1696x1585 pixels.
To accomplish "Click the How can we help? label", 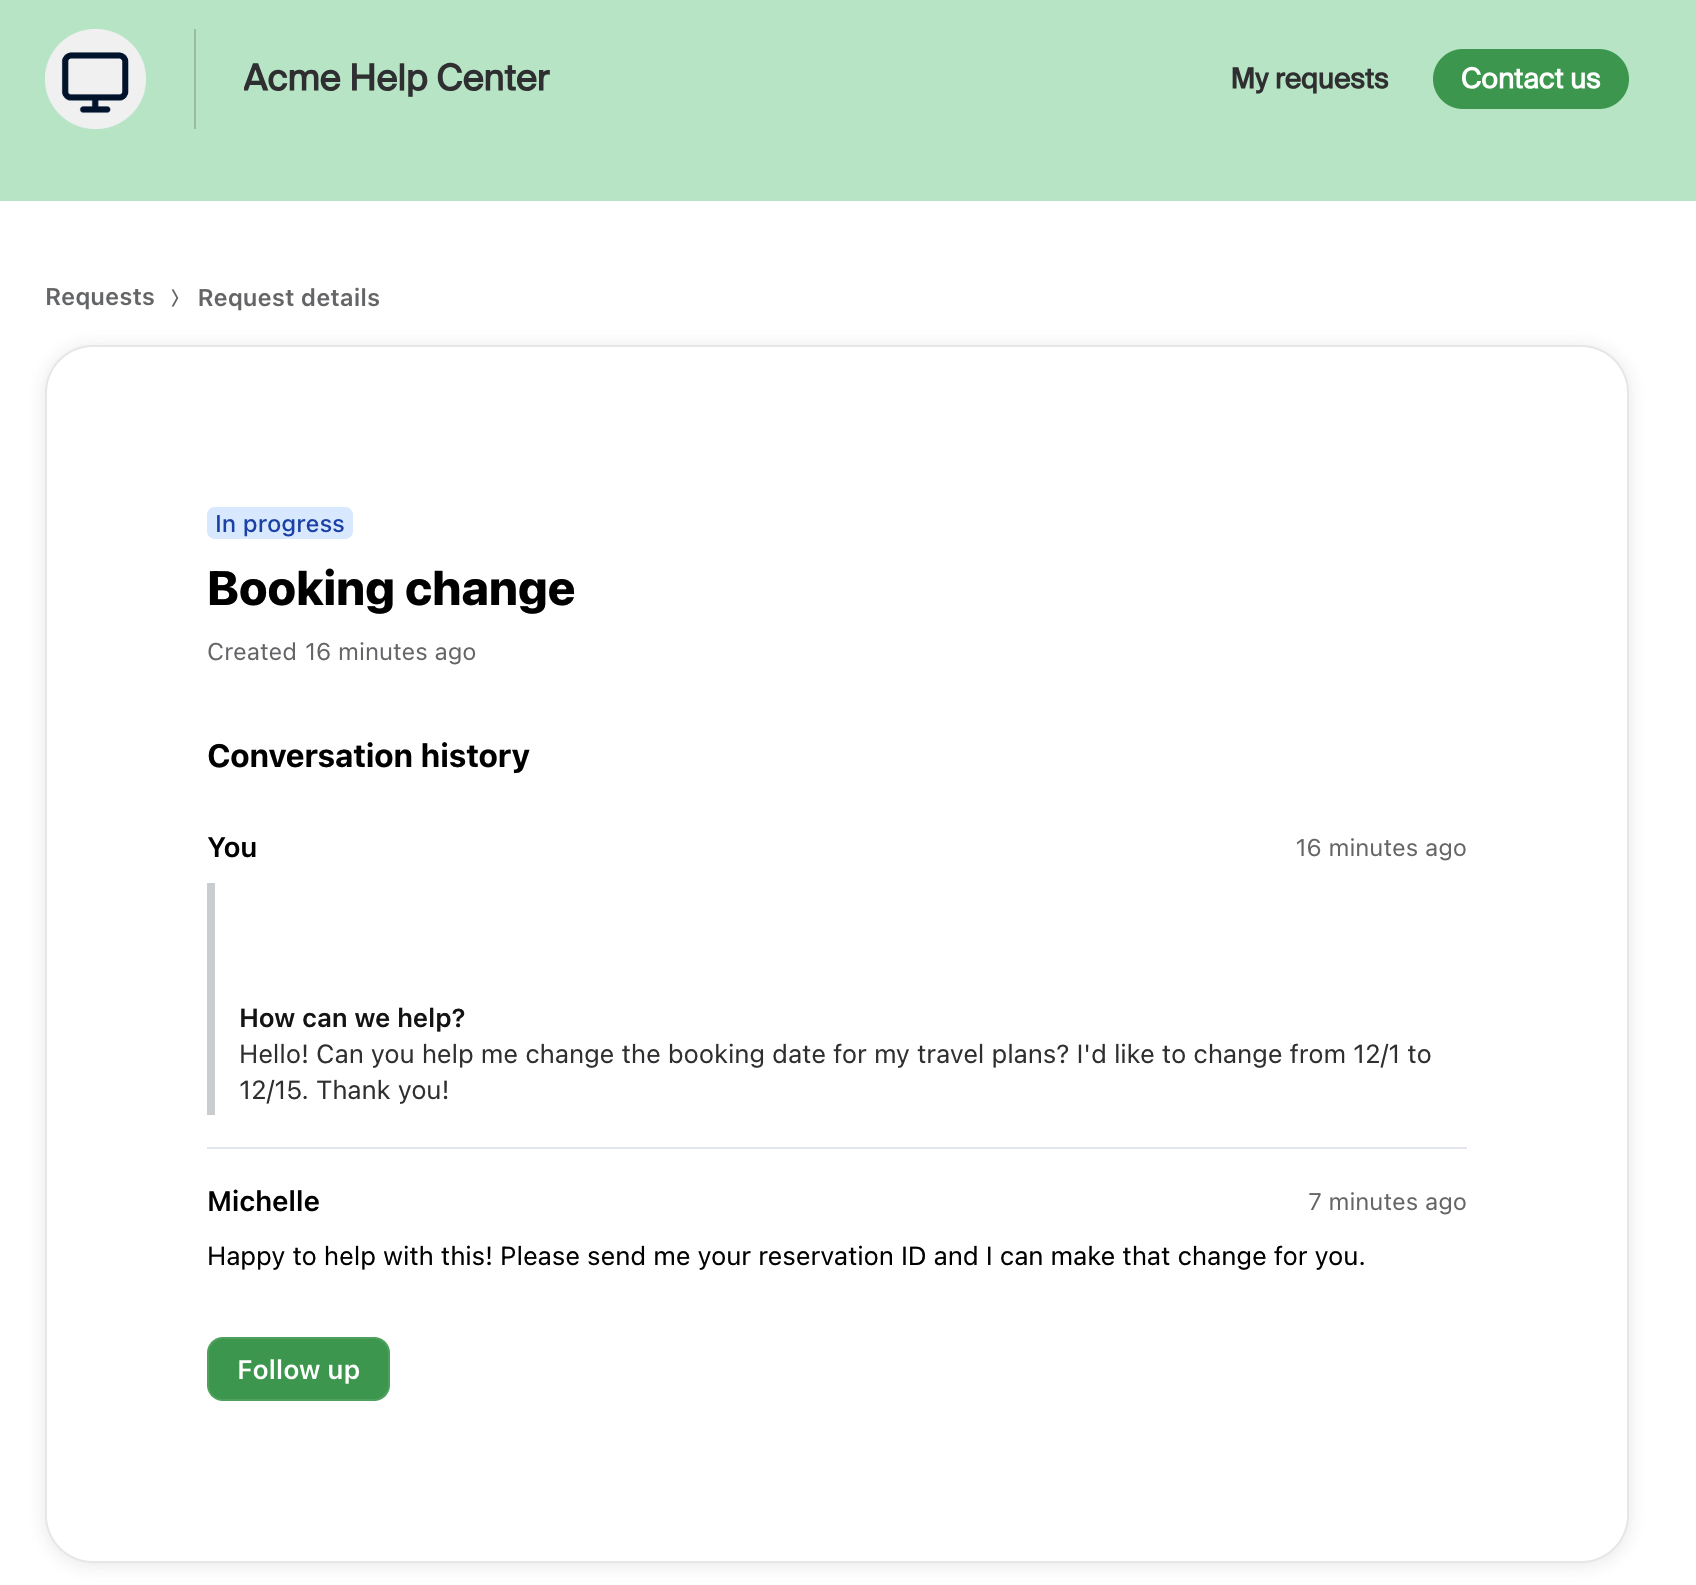I will pos(352,1018).
